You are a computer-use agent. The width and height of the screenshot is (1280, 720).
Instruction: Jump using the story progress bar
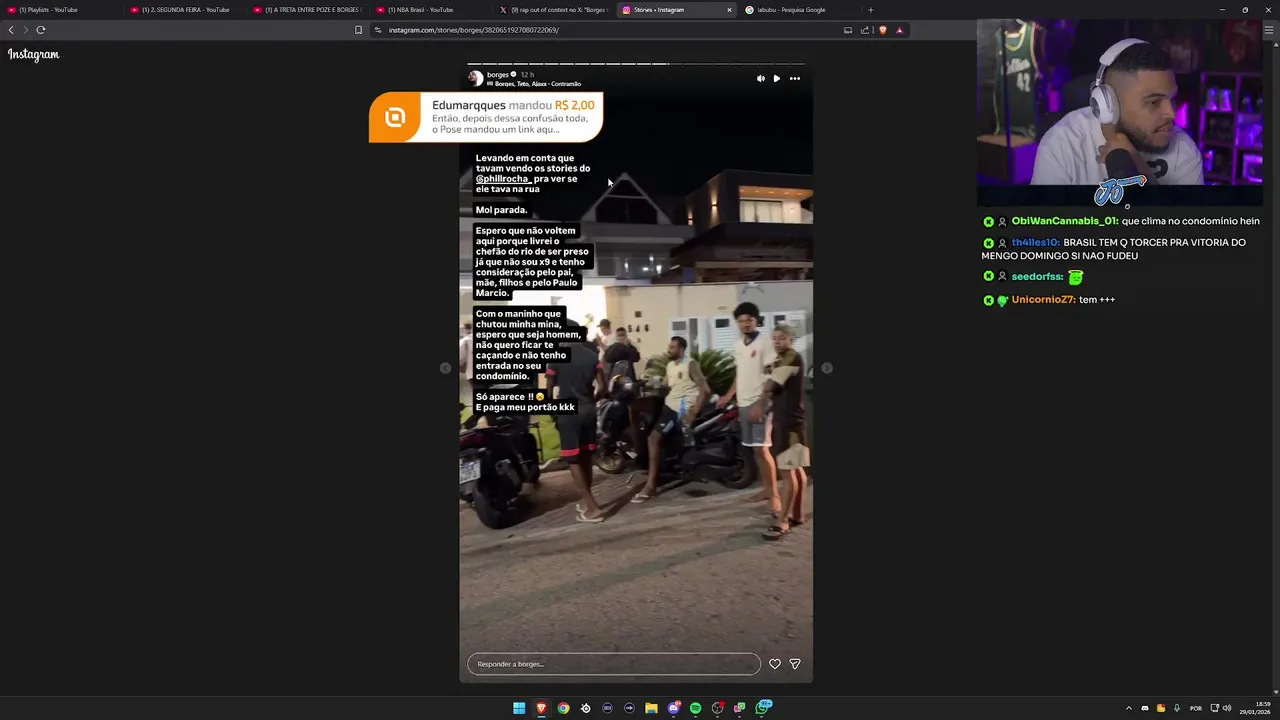(x=636, y=64)
